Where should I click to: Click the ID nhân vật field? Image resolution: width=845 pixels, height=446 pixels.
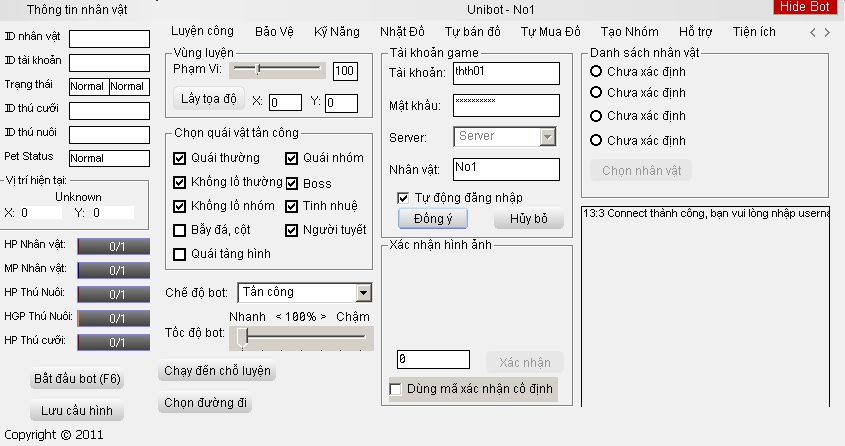(x=109, y=39)
